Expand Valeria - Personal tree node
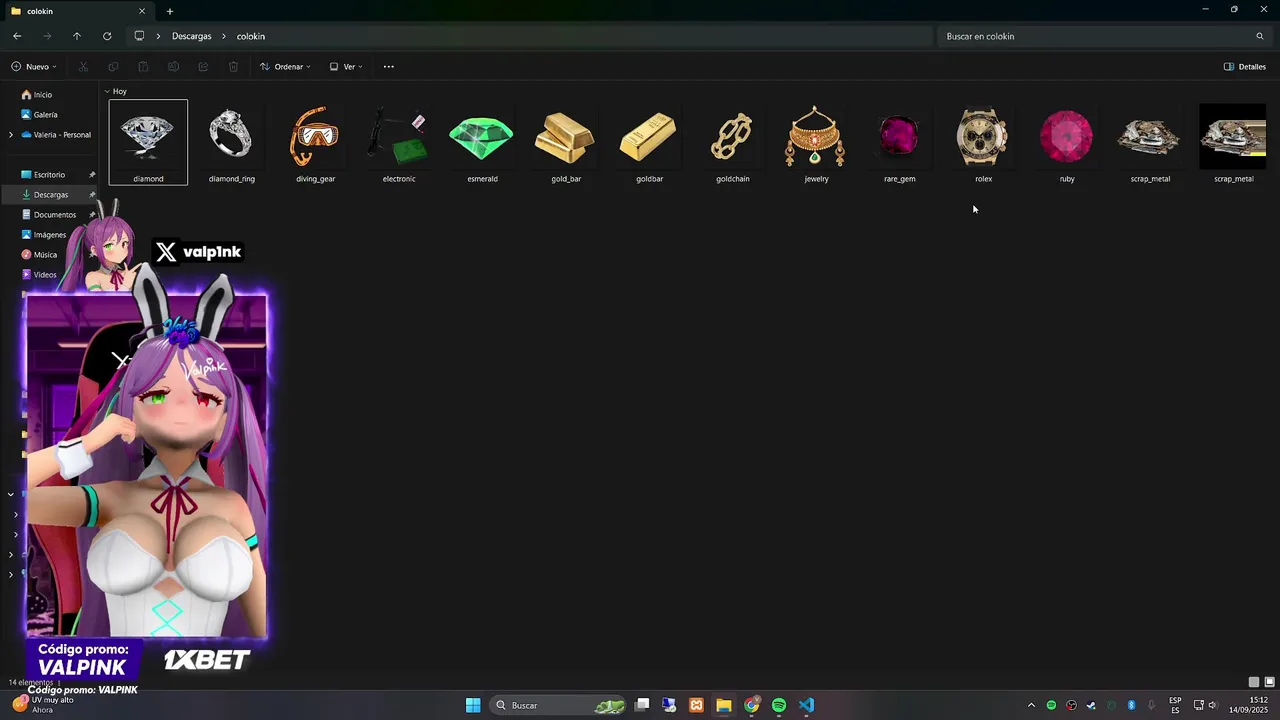Image resolution: width=1280 pixels, height=720 pixels. coord(11,135)
